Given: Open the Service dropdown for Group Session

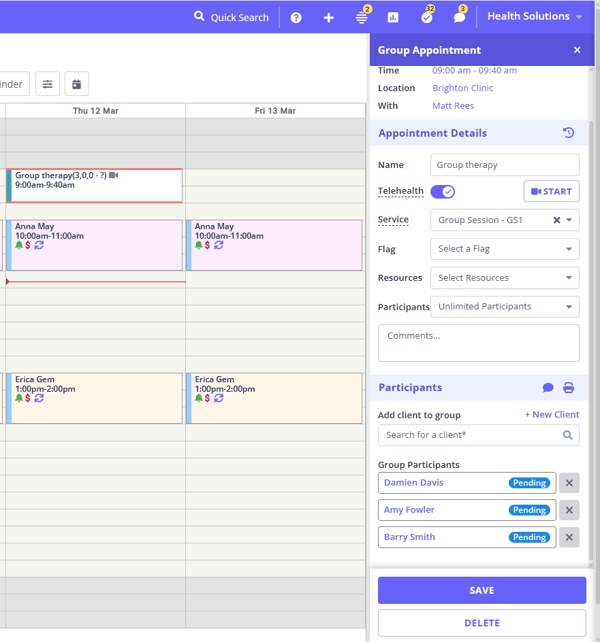Looking at the screenshot, I should point(569,220).
